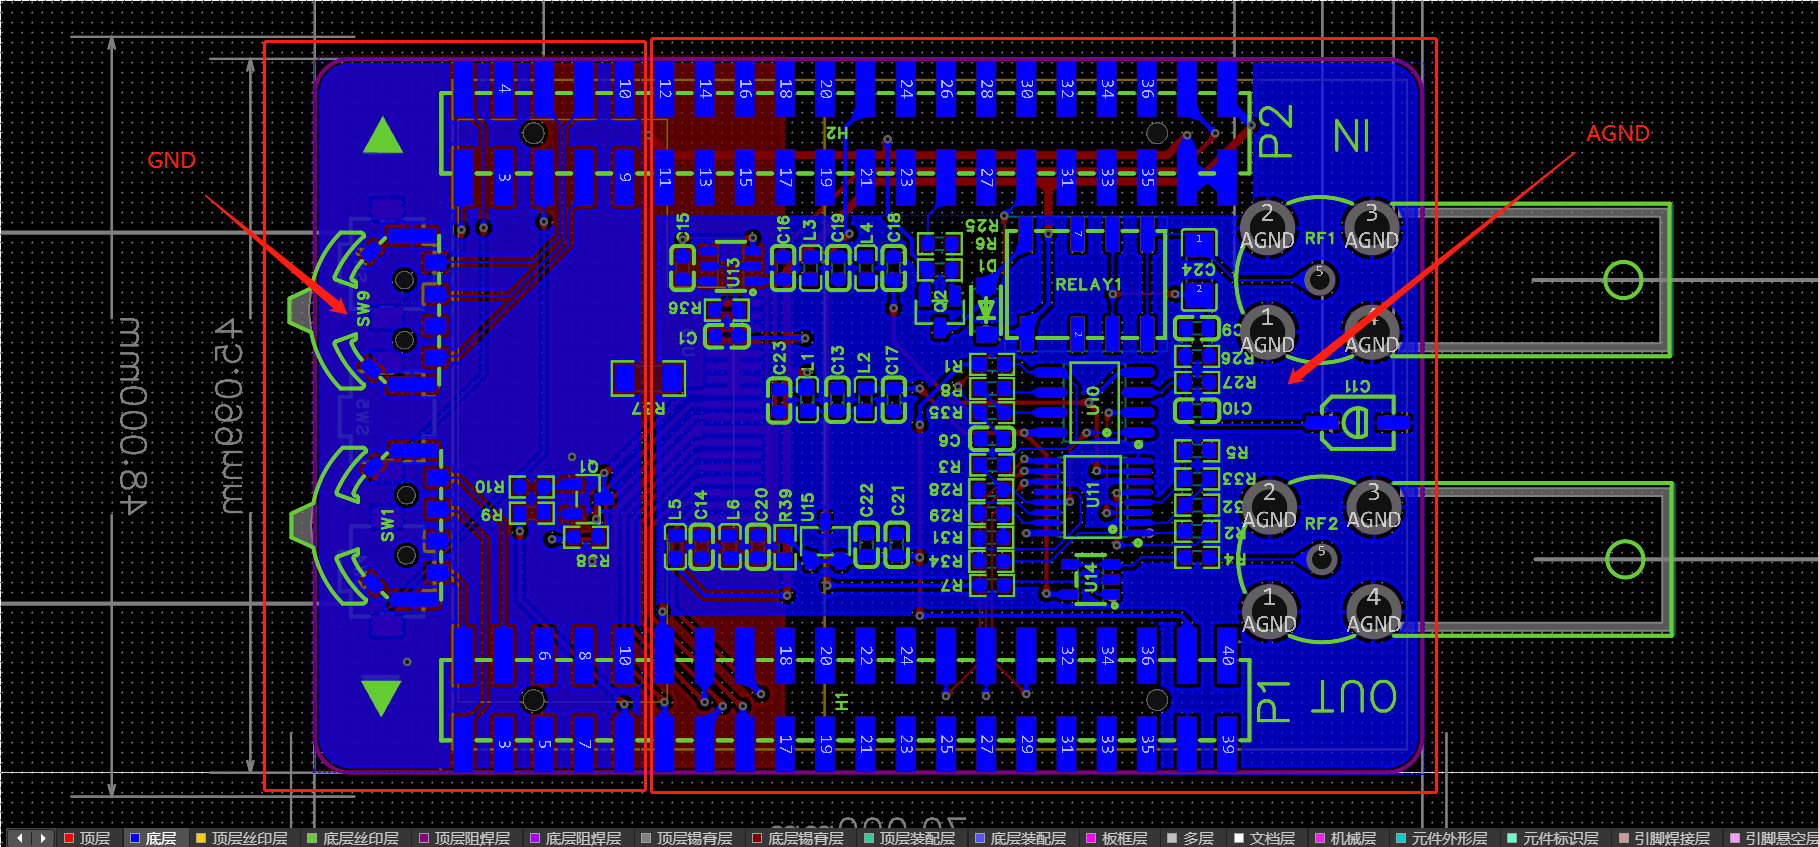Select RF1 pad 2 labeled AGND

[x=1267, y=227]
